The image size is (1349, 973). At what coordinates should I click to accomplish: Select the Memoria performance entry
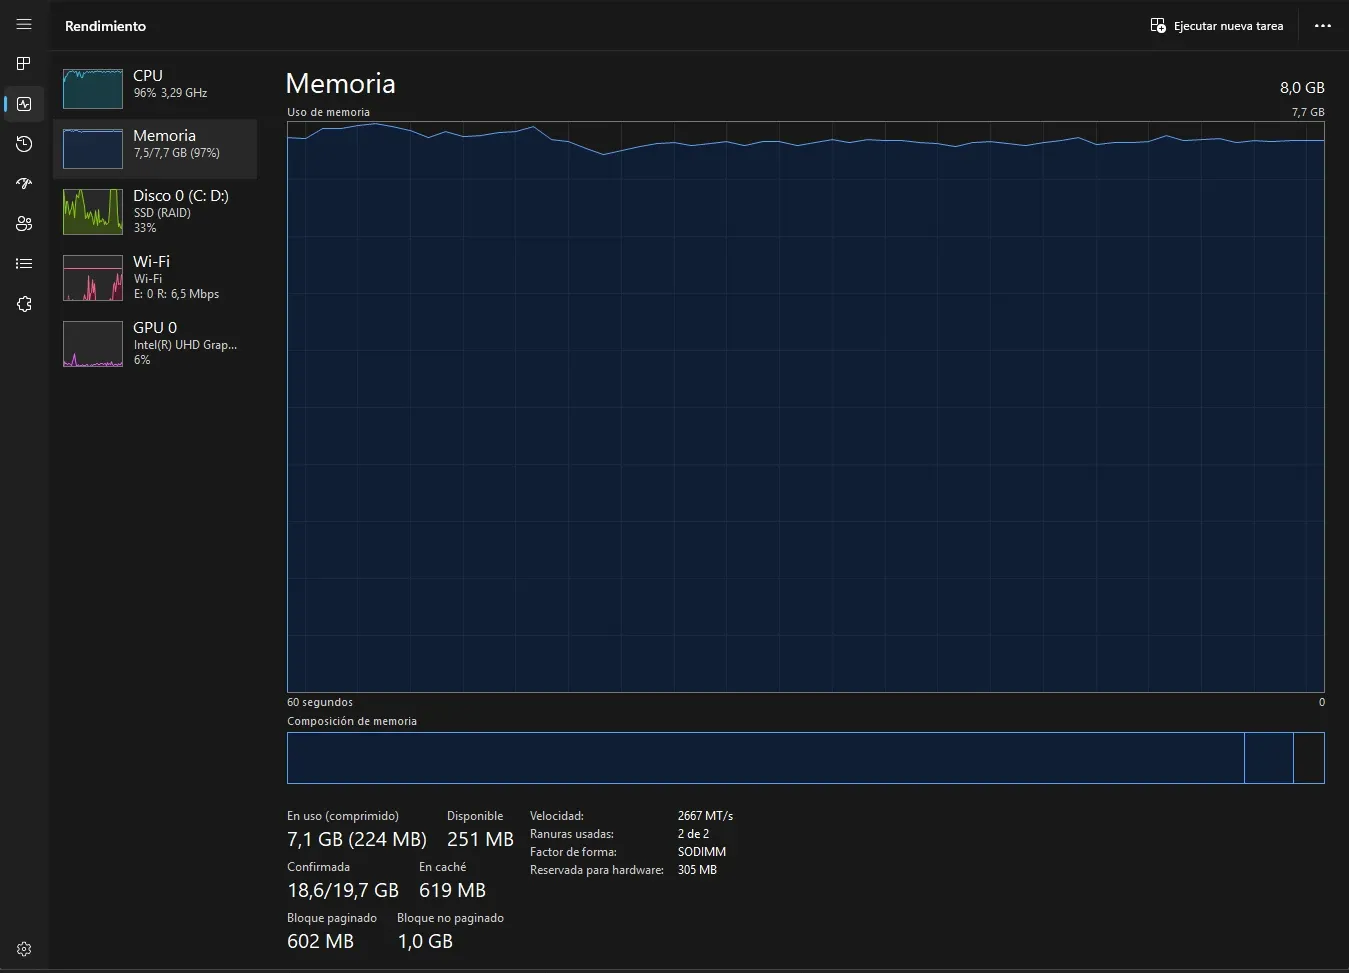pyautogui.click(x=155, y=149)
